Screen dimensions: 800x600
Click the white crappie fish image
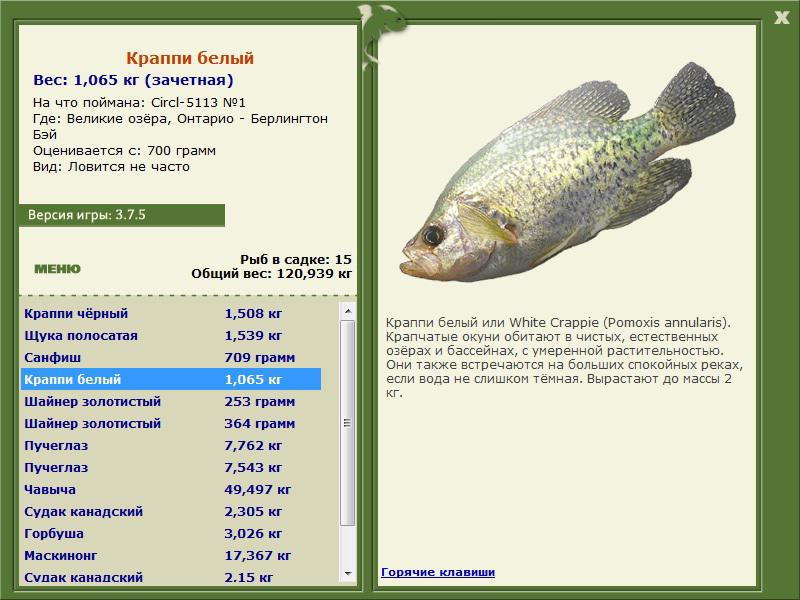click(x=566, y=173)
